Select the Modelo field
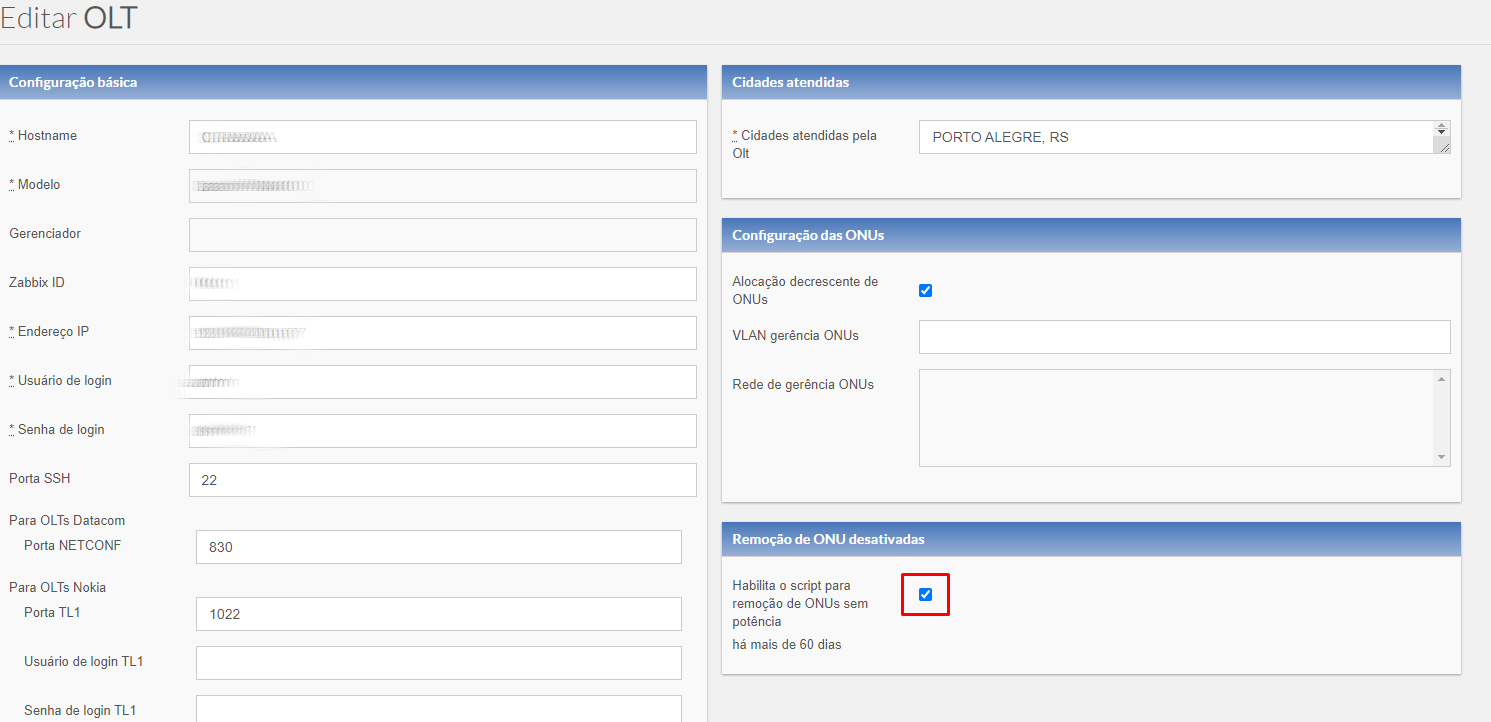Viewport: 1491px width, 722px height. 442,186
